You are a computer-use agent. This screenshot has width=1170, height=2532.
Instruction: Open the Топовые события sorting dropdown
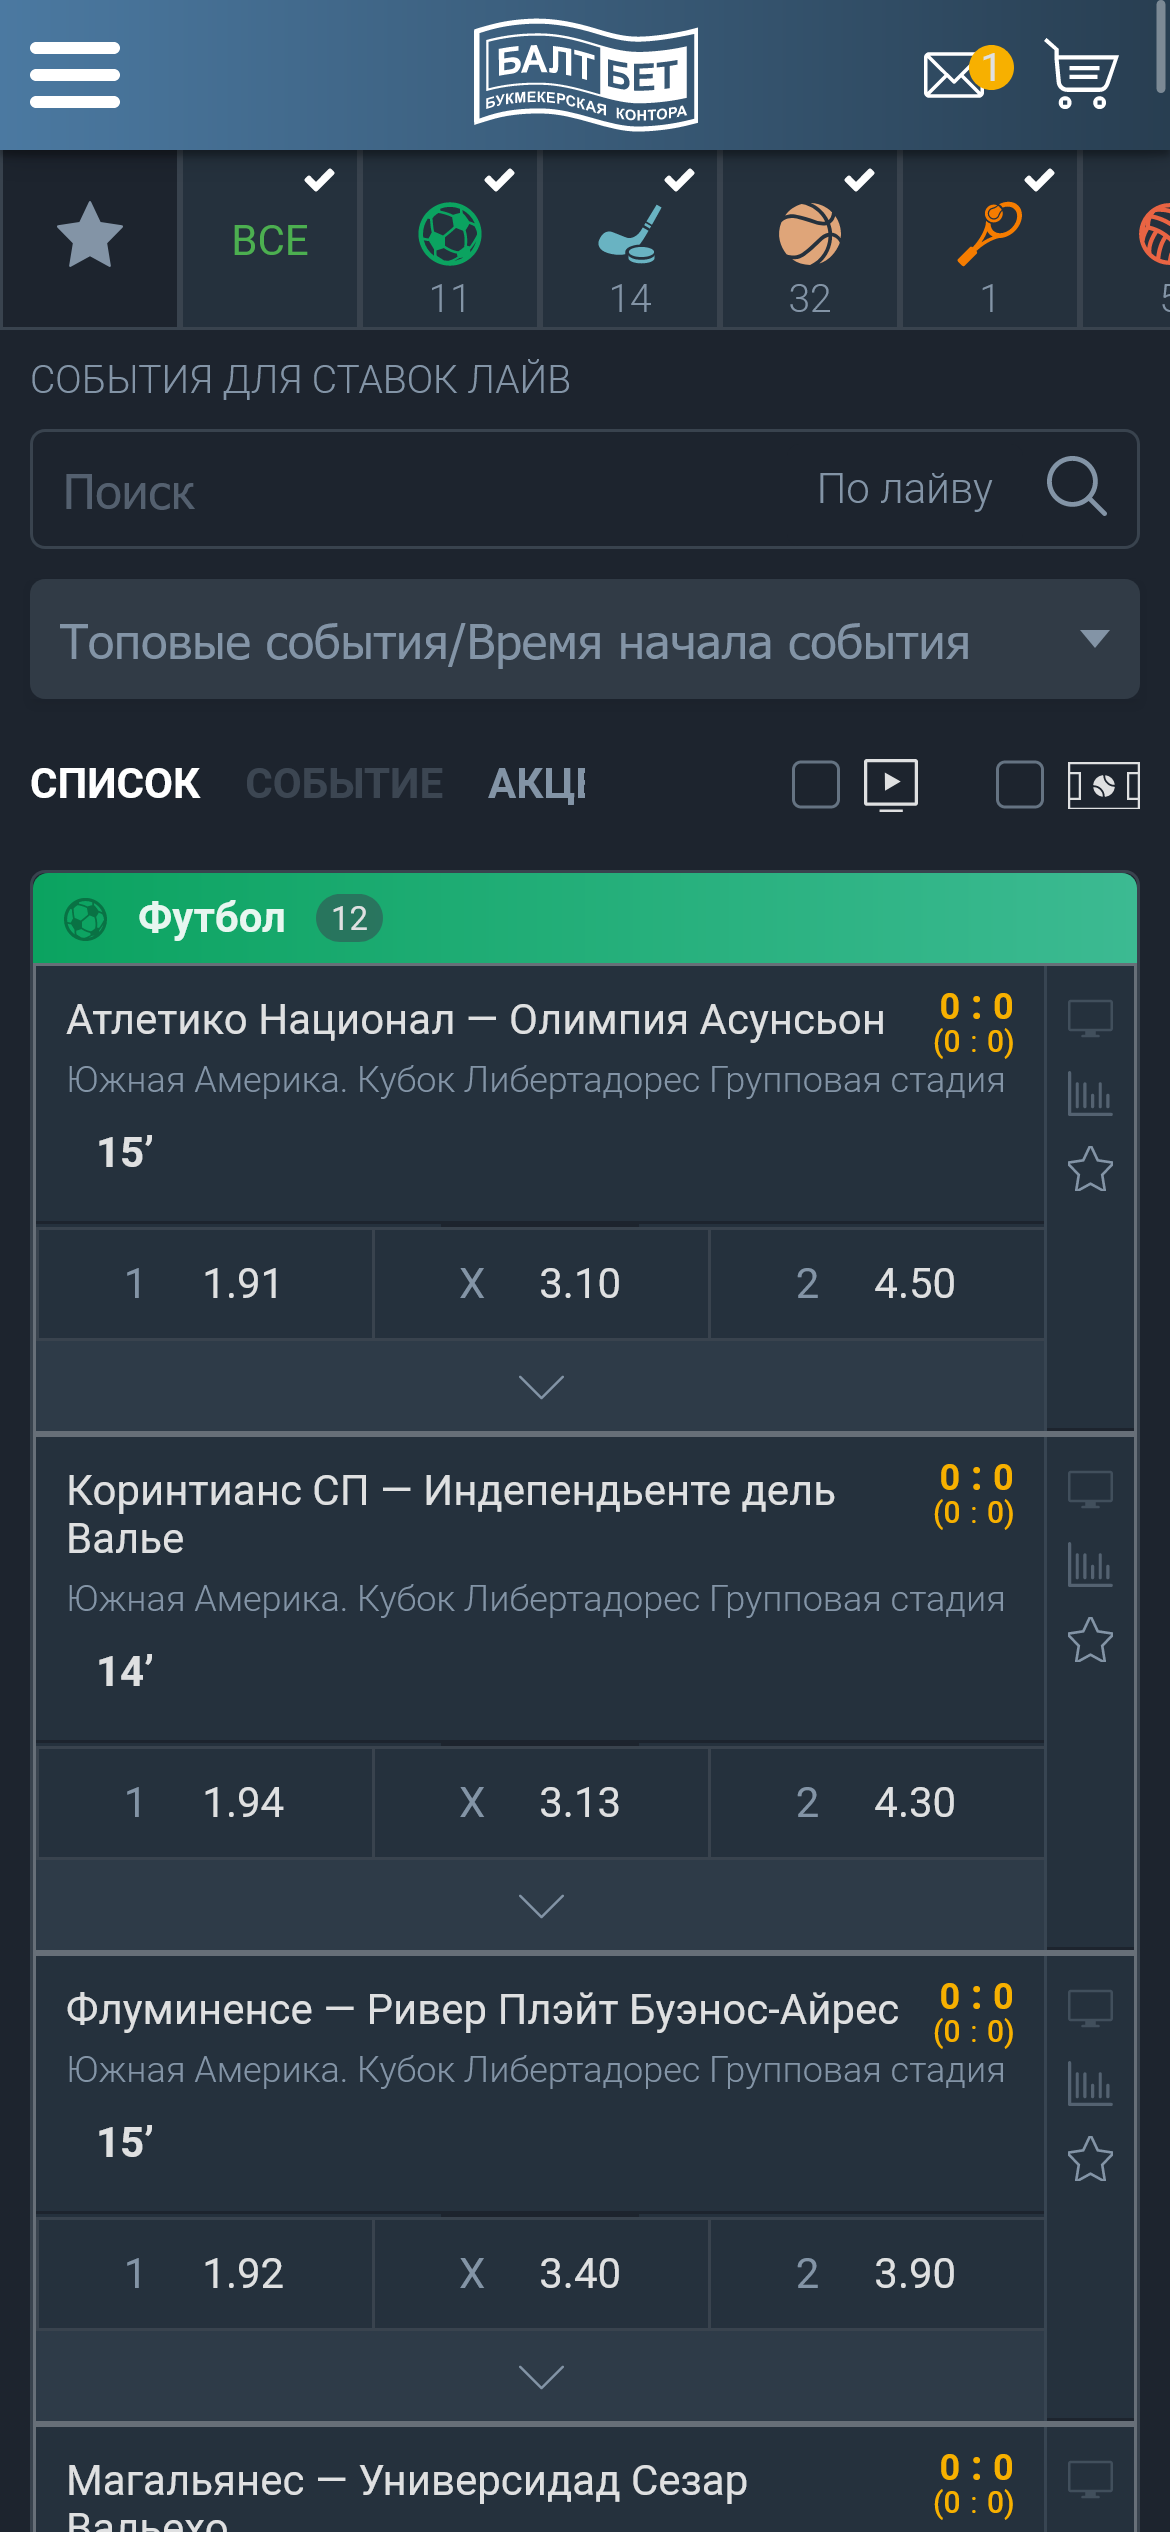click(585, 640)
